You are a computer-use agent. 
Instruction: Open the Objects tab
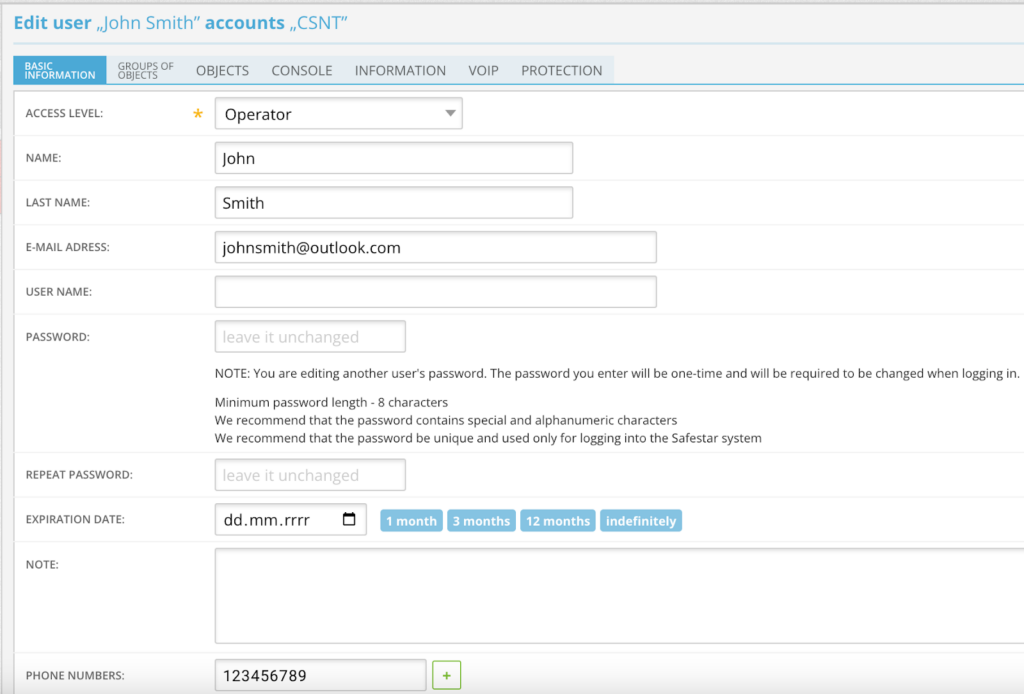(222, 71)
